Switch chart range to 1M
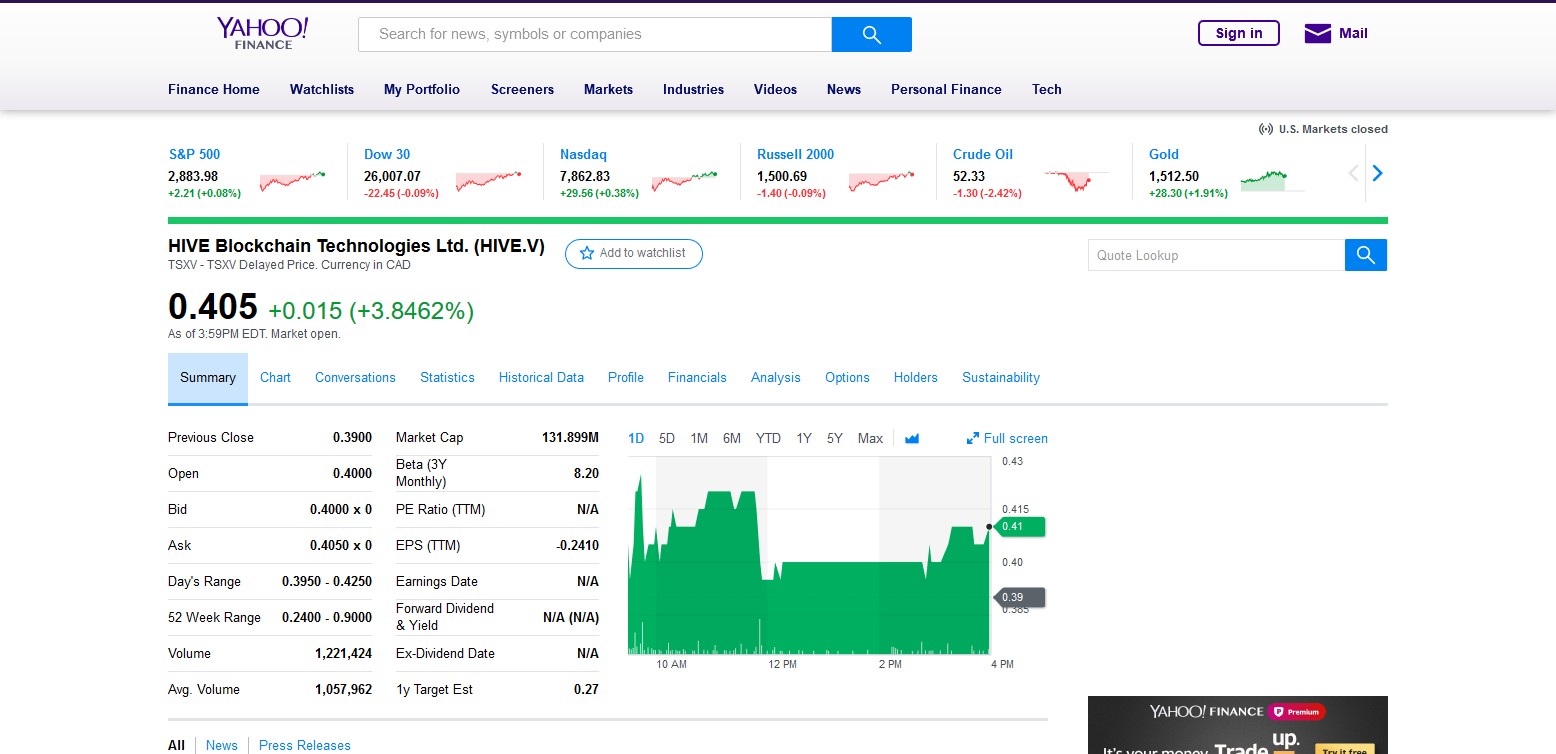The image size is (1556, 754). pyautogui.click(x=699, y=438)
